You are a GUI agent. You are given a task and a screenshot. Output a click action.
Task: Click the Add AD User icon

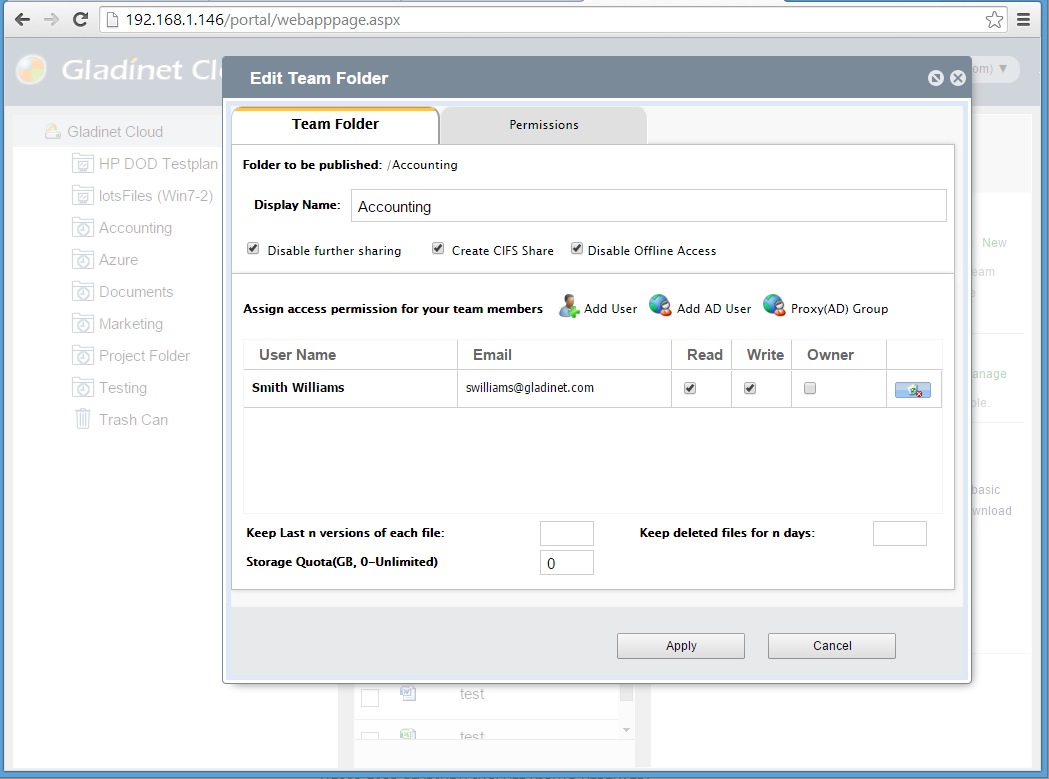[x=660, y=307]
